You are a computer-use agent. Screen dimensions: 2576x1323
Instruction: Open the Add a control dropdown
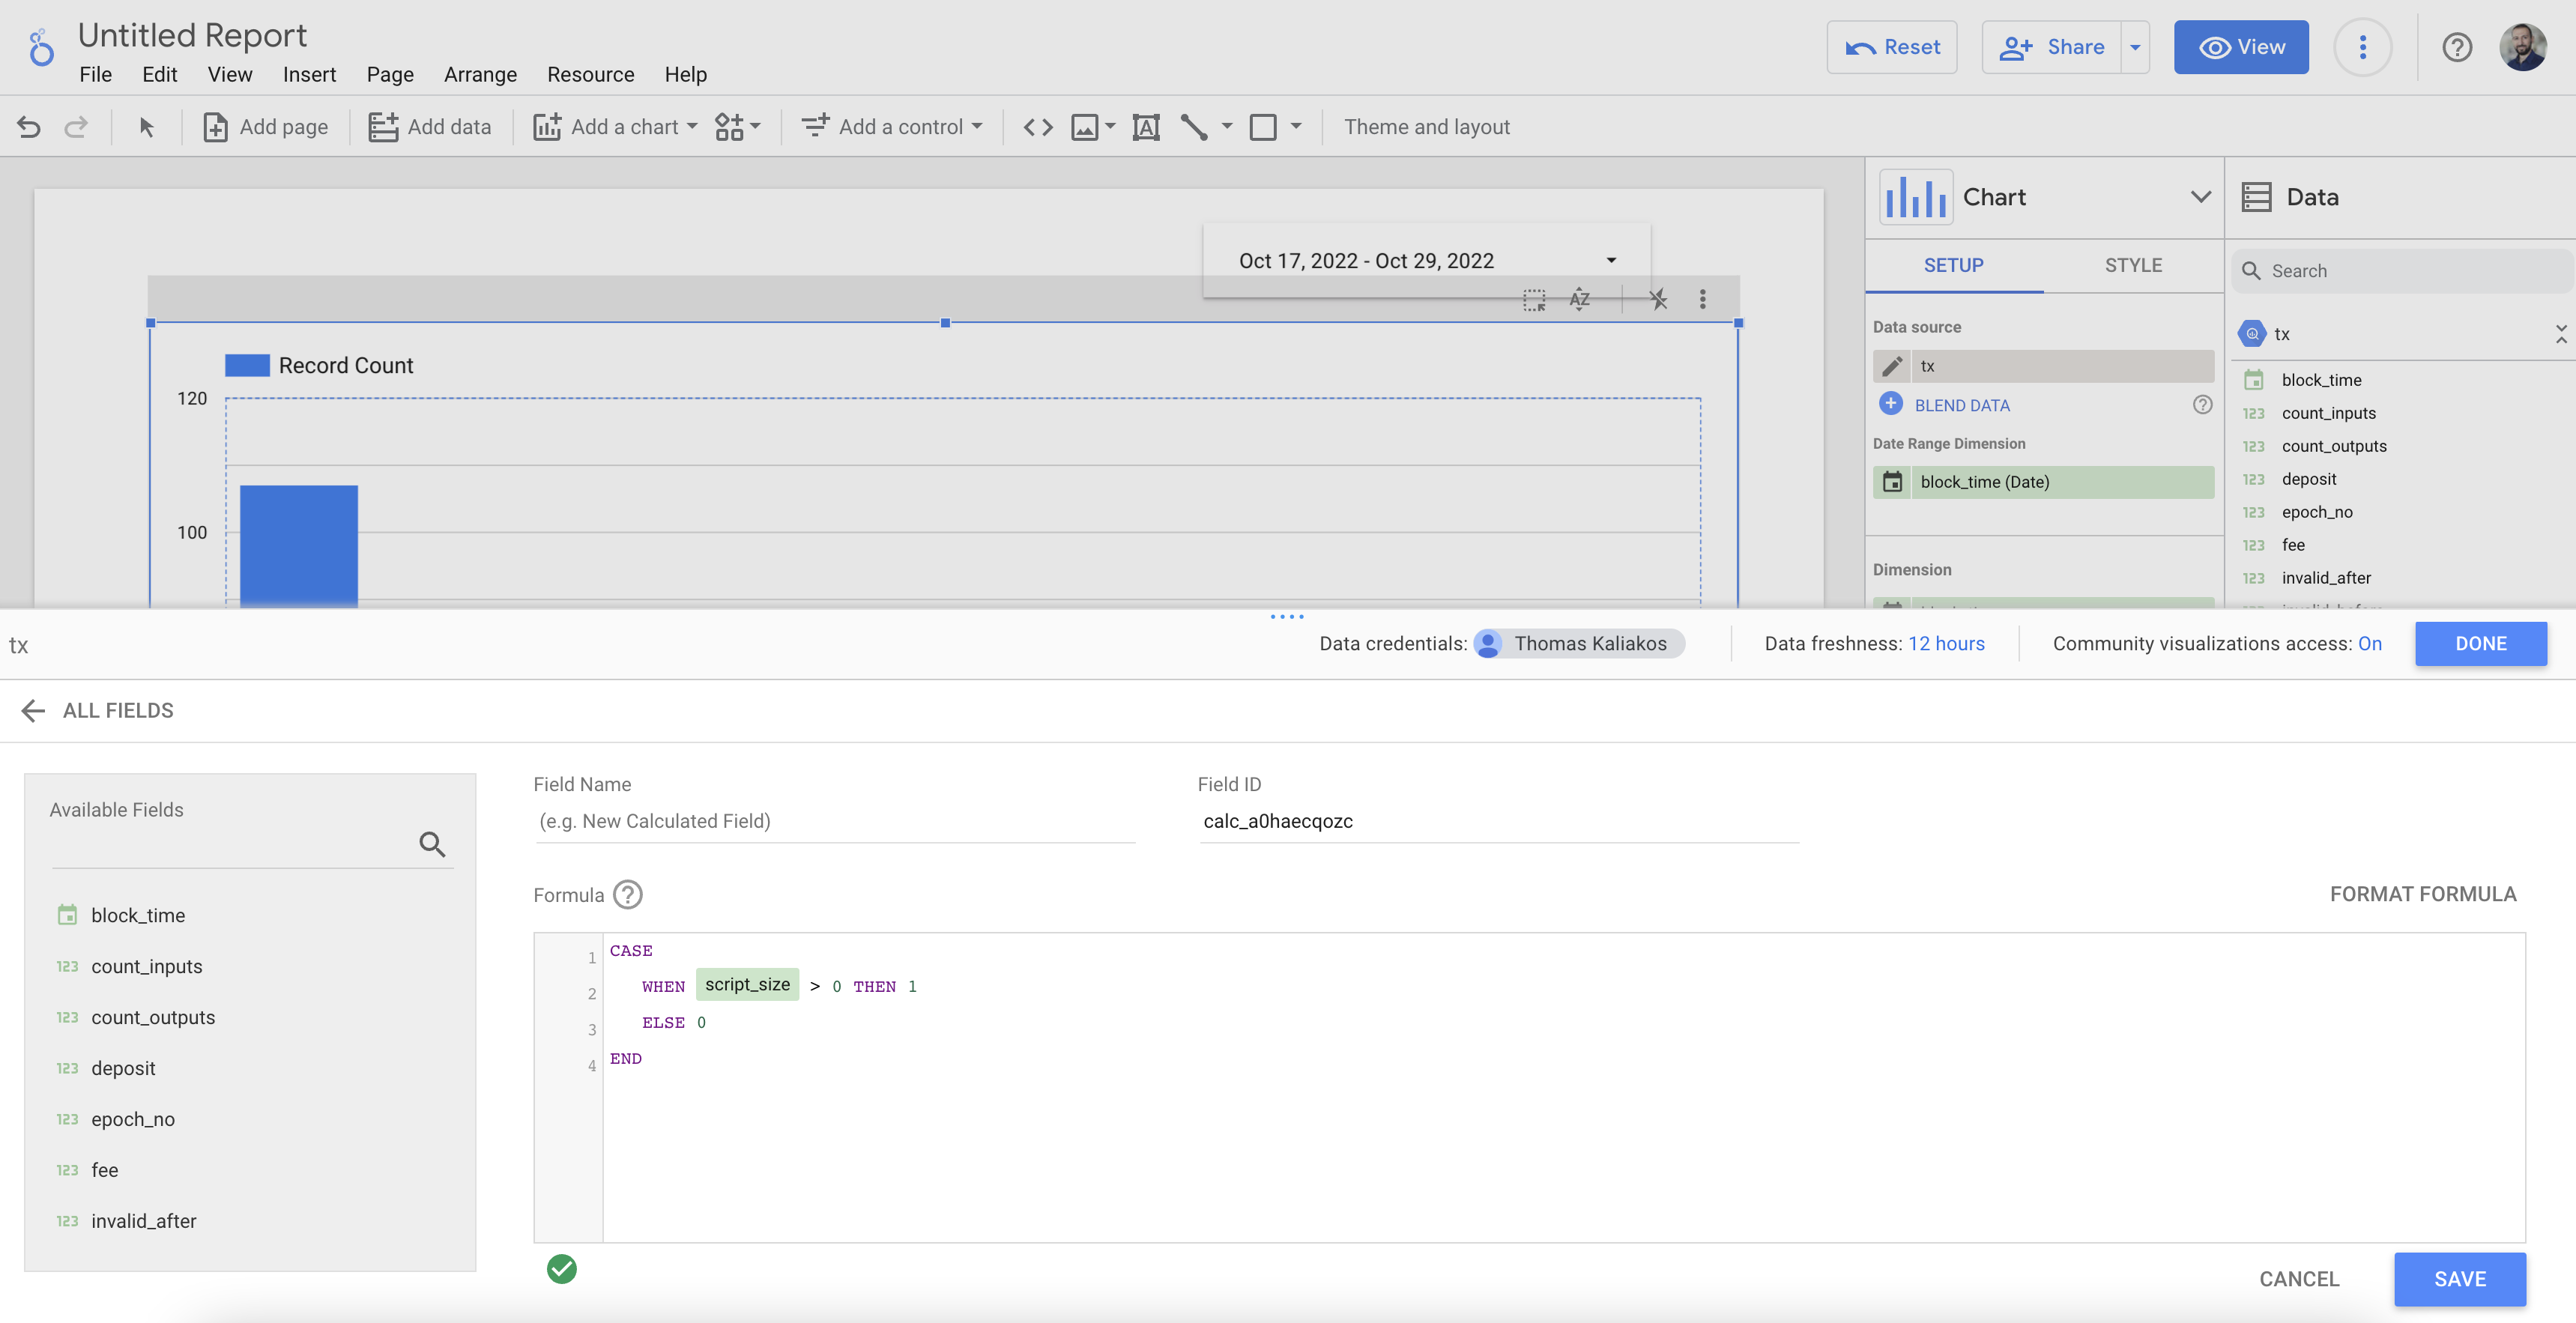(892, 127)
